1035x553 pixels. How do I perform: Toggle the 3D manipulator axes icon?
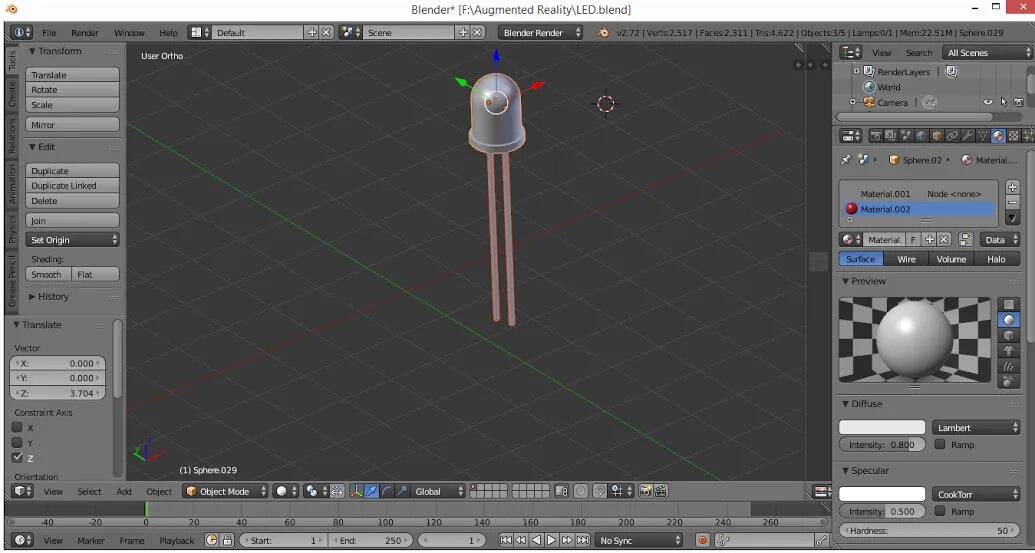tap(355, 491)
